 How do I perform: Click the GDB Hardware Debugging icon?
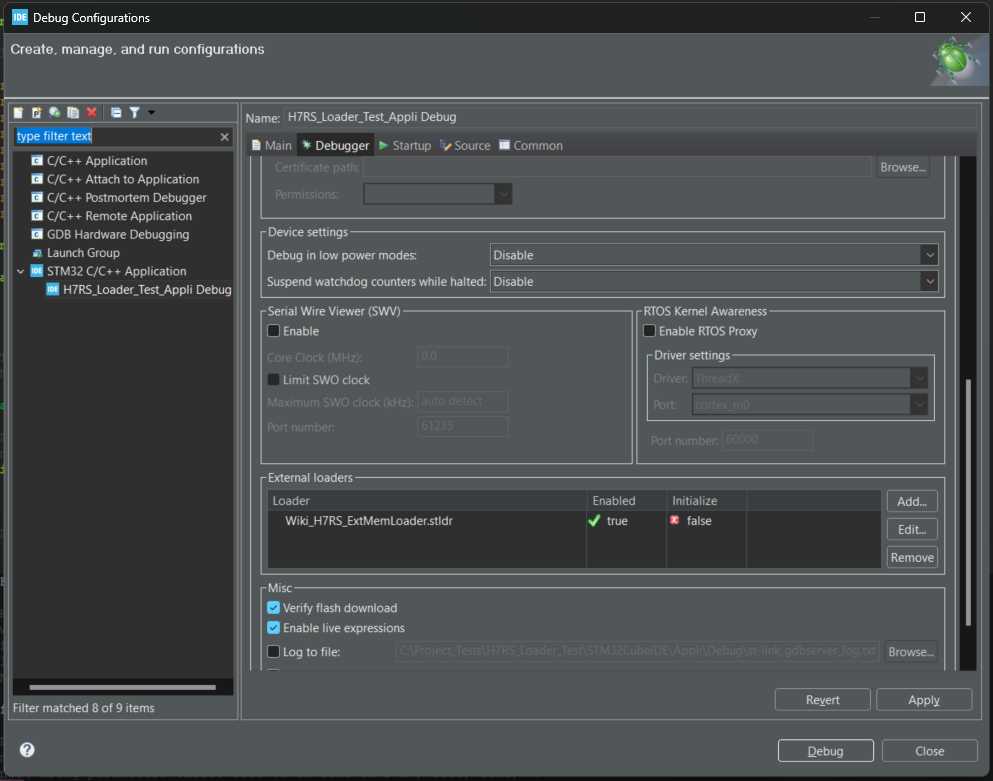click(x=37, y=234)
